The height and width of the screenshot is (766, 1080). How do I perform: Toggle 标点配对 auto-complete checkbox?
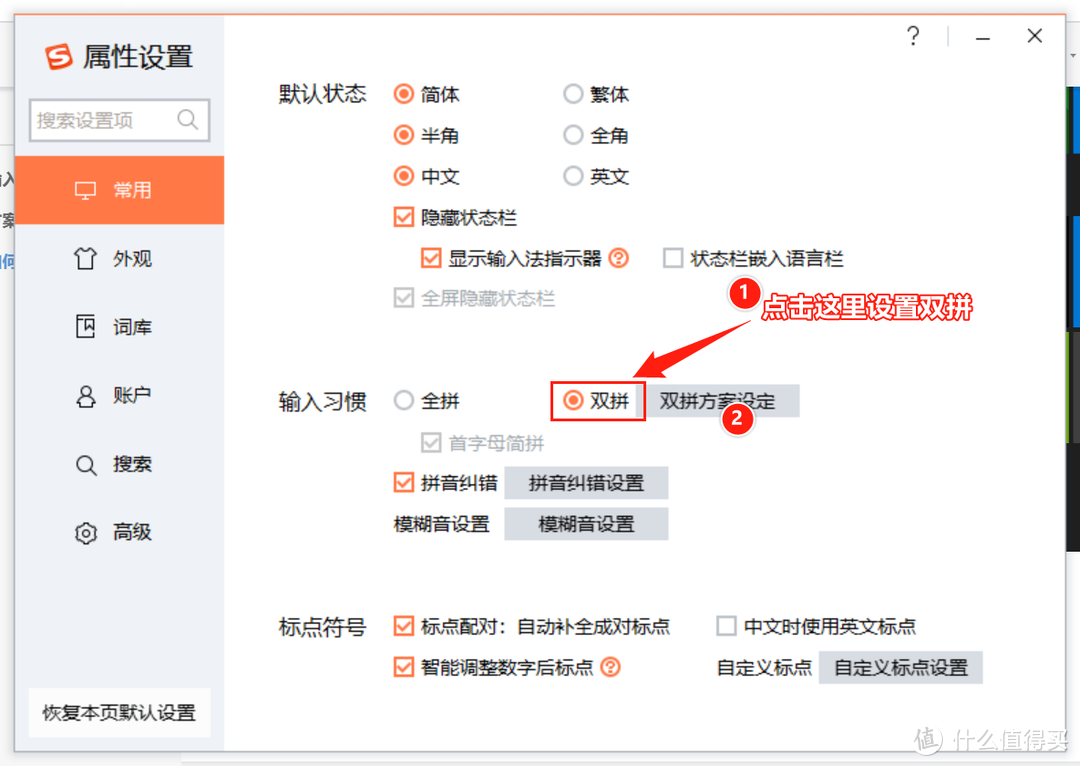pyautogui.click(x=404, y=626)
